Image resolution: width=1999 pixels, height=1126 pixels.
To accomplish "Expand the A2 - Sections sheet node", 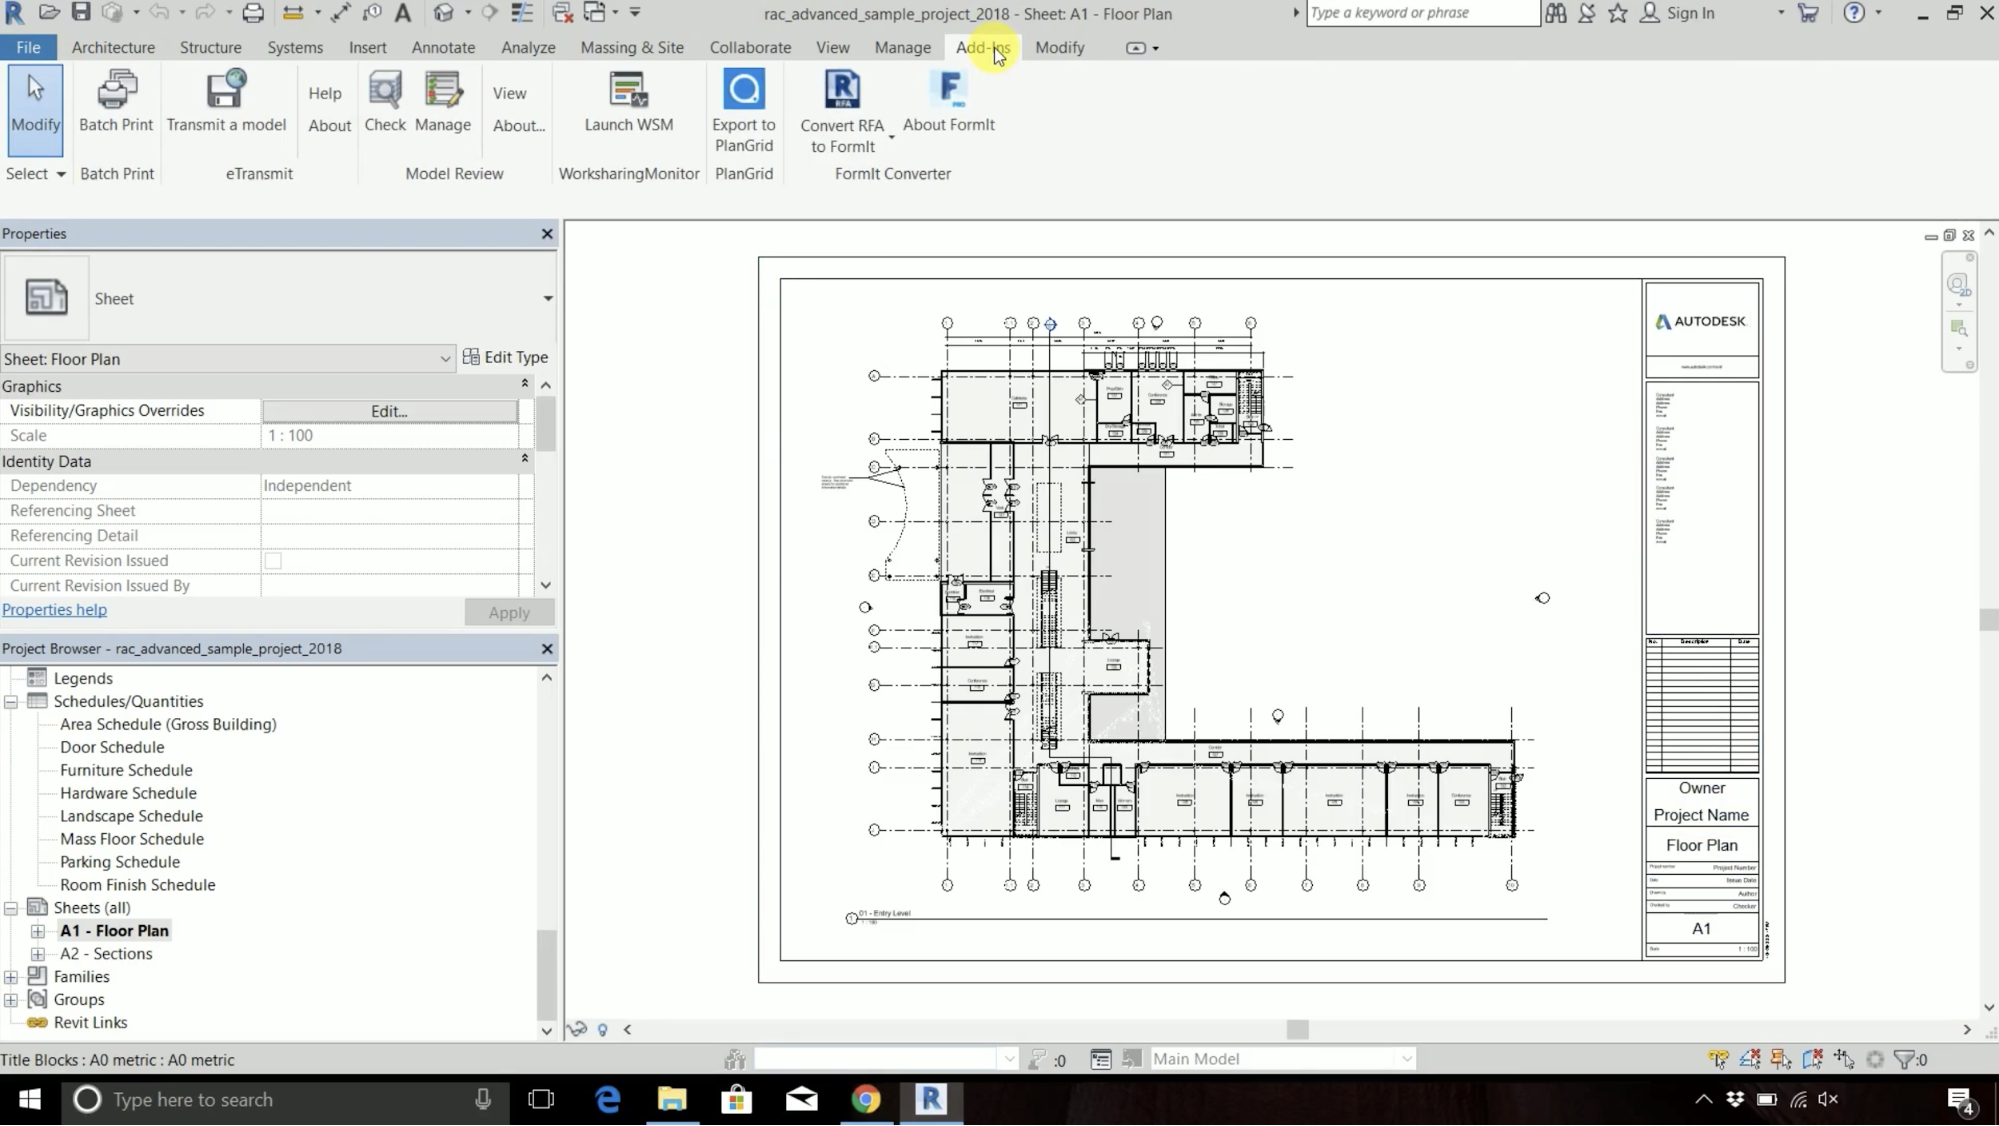I will pyautogui.click(x=38, y=954).
